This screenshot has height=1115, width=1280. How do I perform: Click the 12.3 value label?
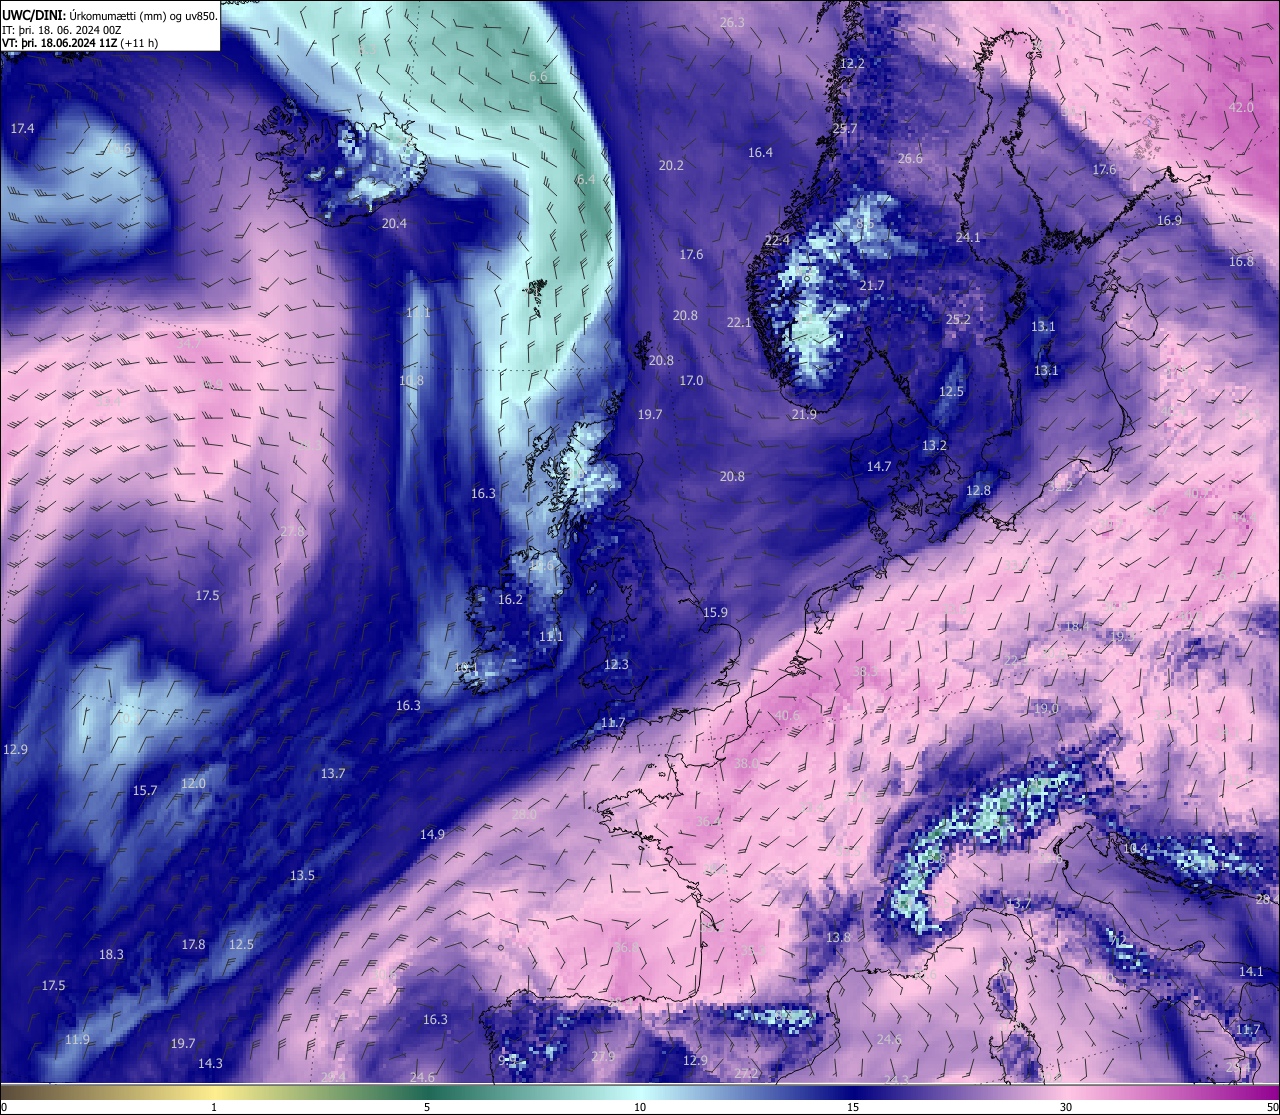tap(616, 665)
